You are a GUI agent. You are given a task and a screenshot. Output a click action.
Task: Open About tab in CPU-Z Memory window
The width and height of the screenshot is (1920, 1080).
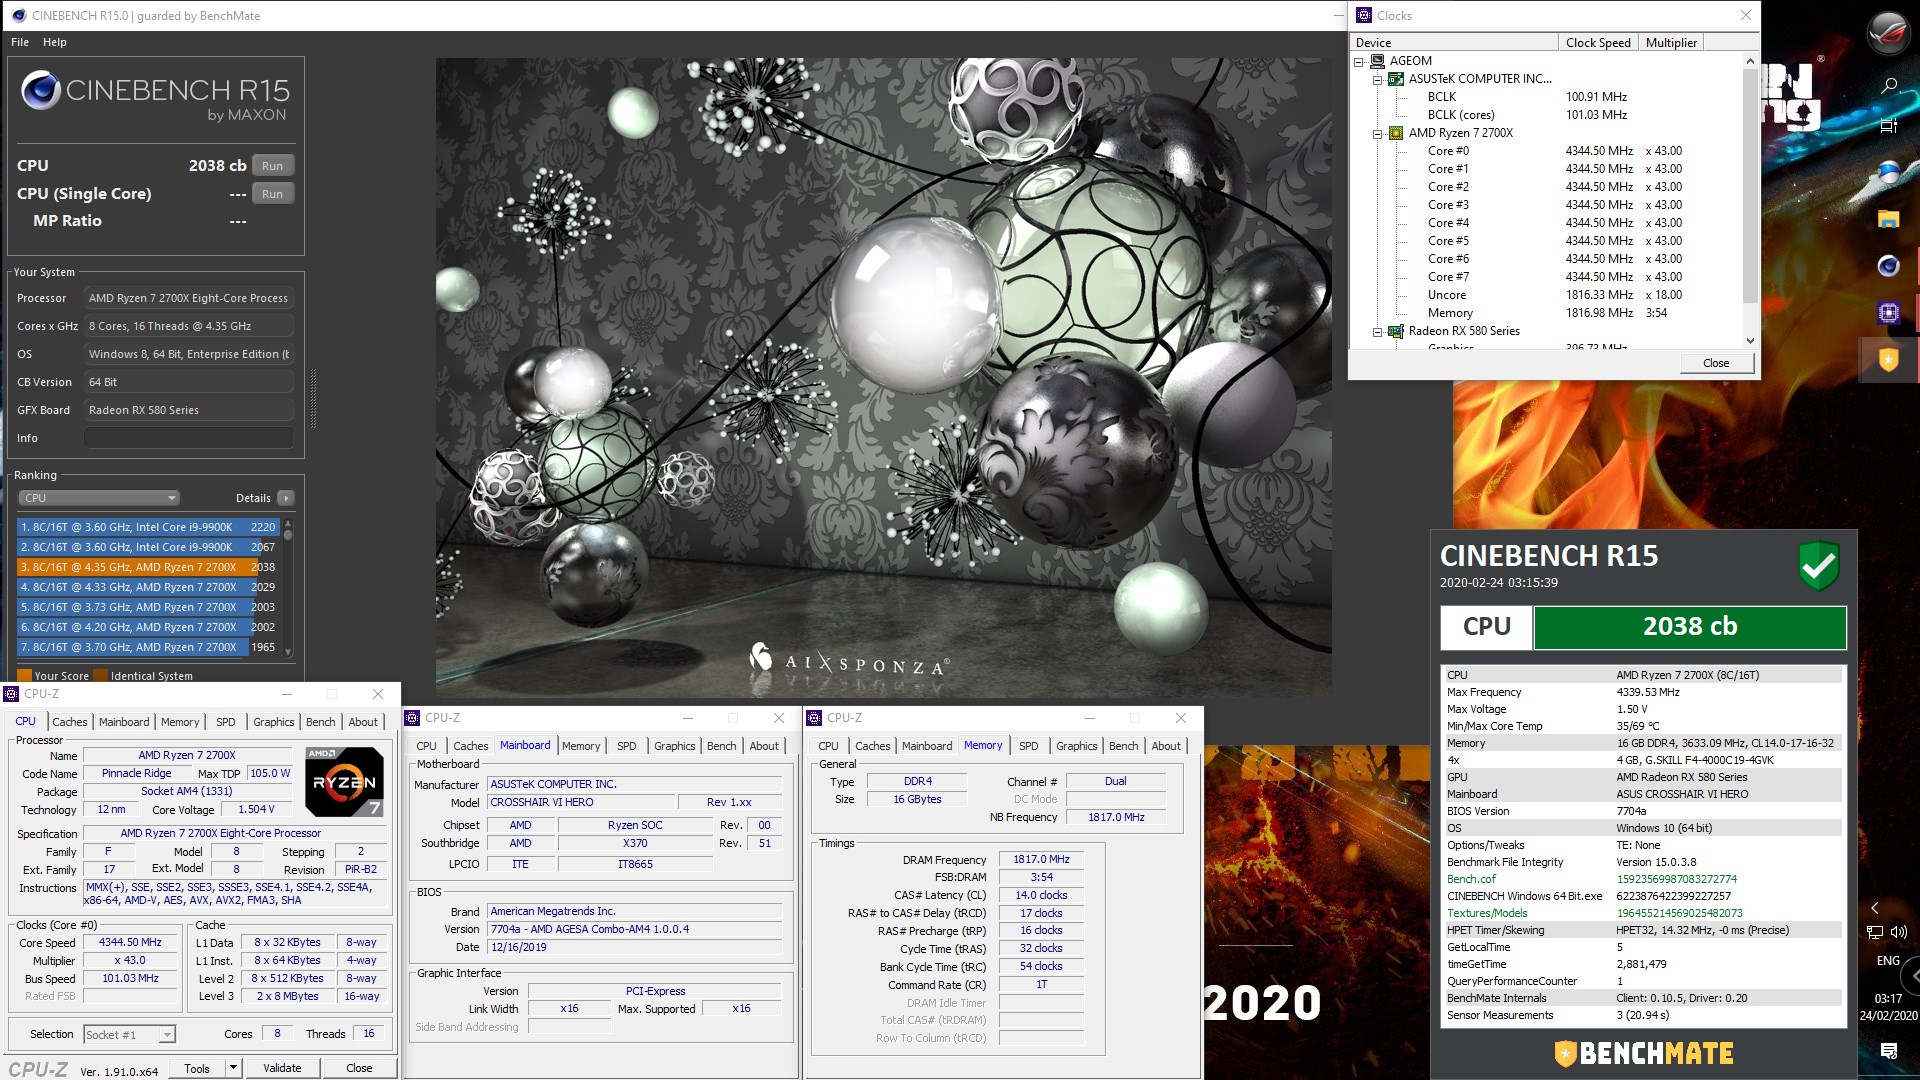1166,746
